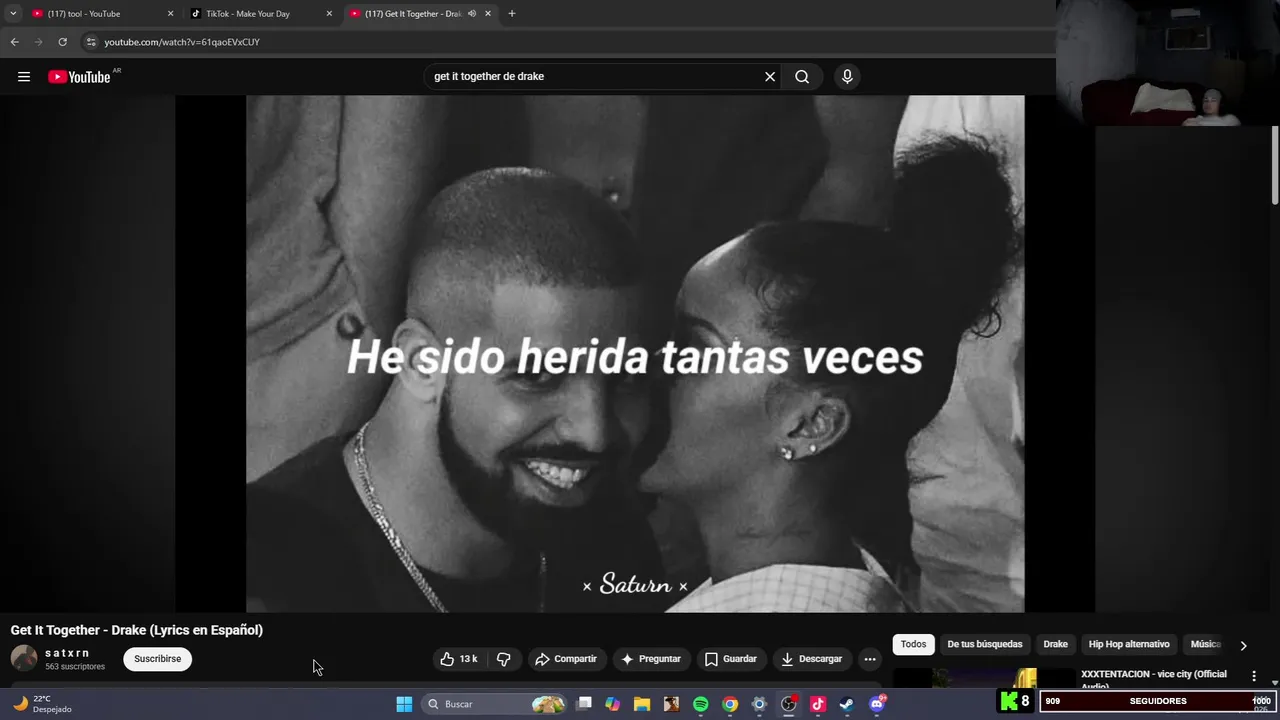Mute tab via speaker icon
The width and height of the screenshot is (1280, 720).
472,14
